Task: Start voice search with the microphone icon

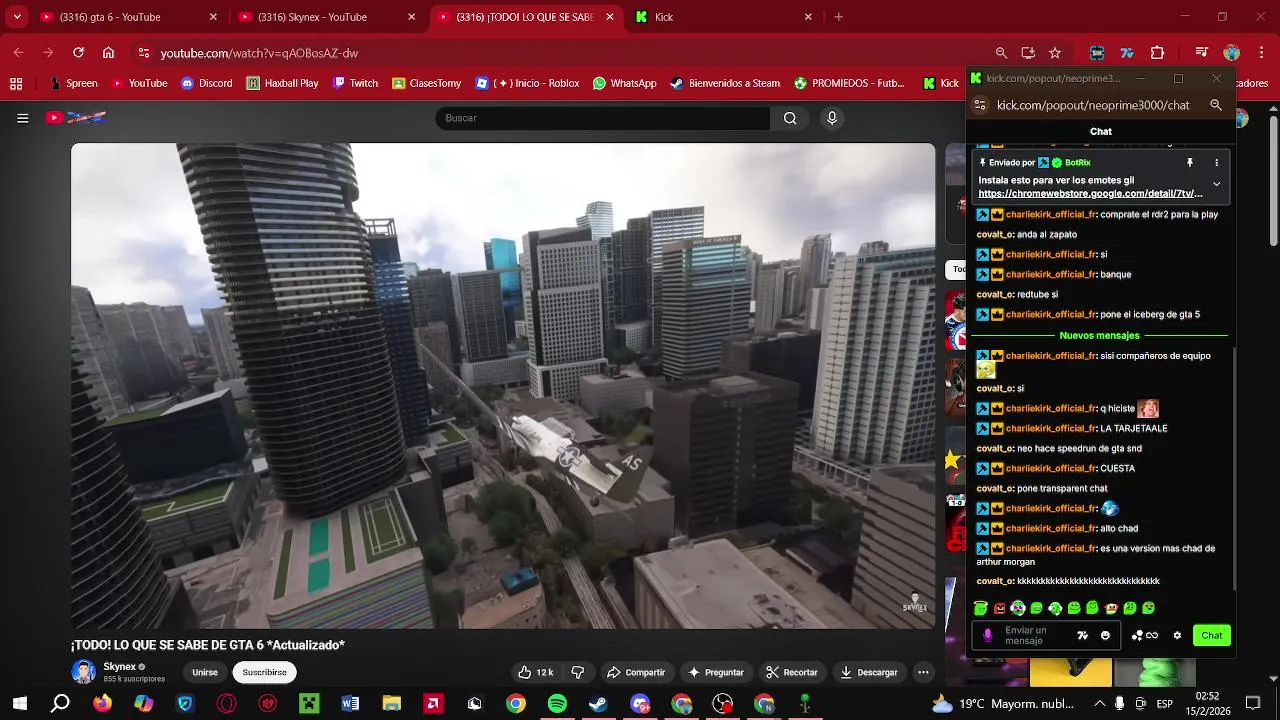Action: pos(831,118)
